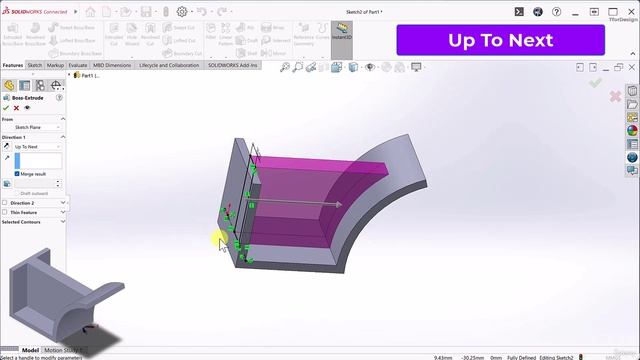Select the Extruded Boss/Base tool
Screen dimensions: 640x360
pos(12,34)
